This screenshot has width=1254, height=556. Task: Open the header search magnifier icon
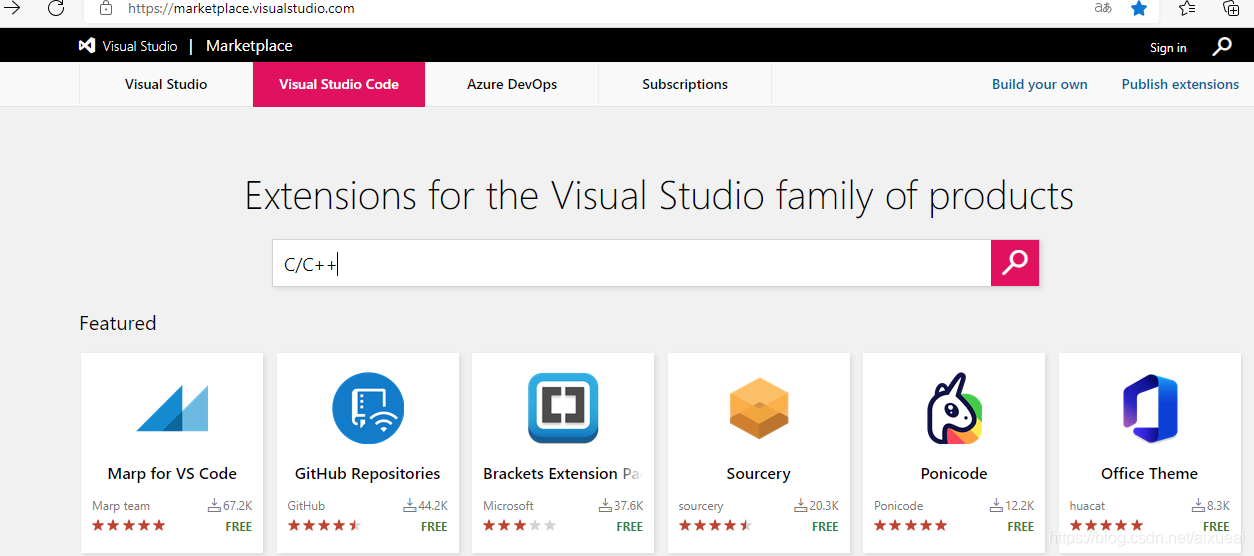(1222, 46)
